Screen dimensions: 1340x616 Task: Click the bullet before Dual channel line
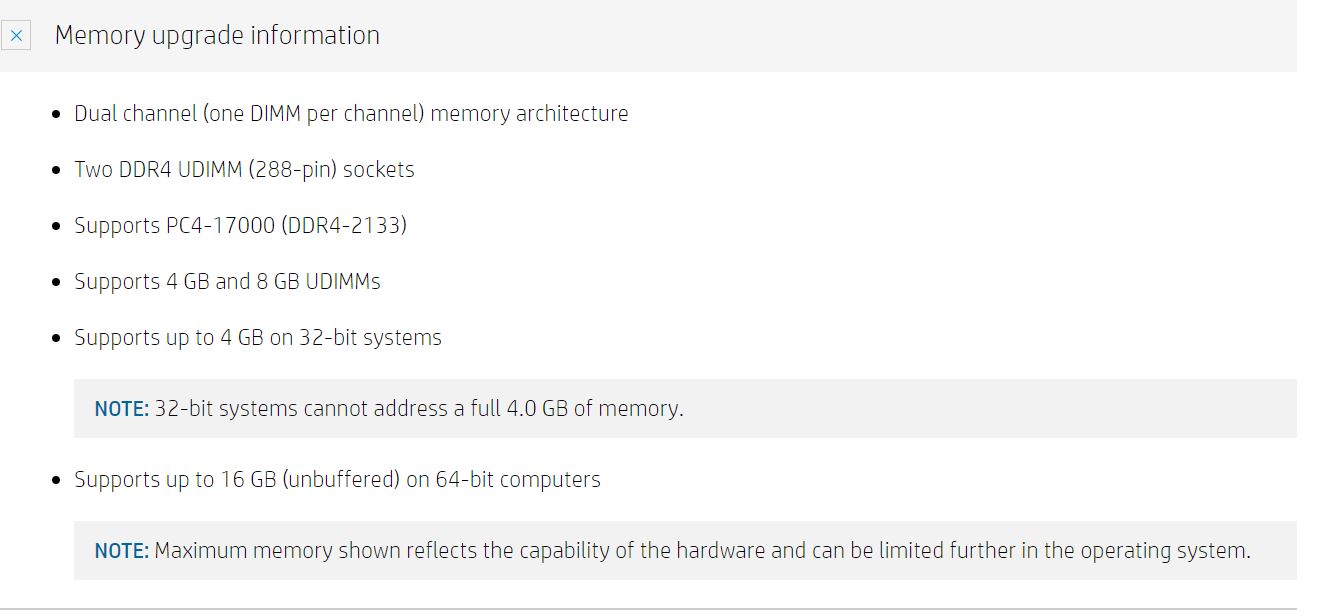coord(56,114)
